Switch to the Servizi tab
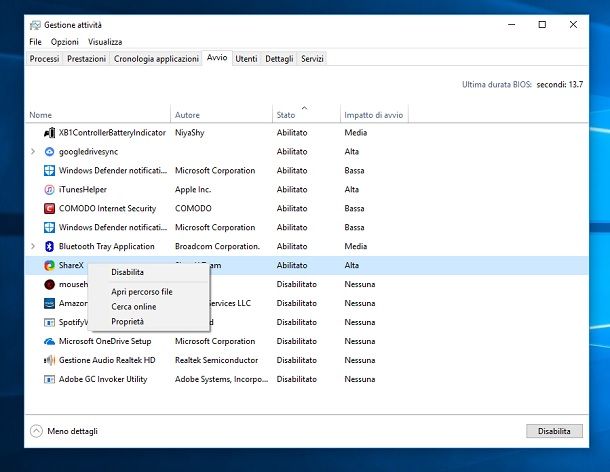610x472 pixels. point(312,59)
